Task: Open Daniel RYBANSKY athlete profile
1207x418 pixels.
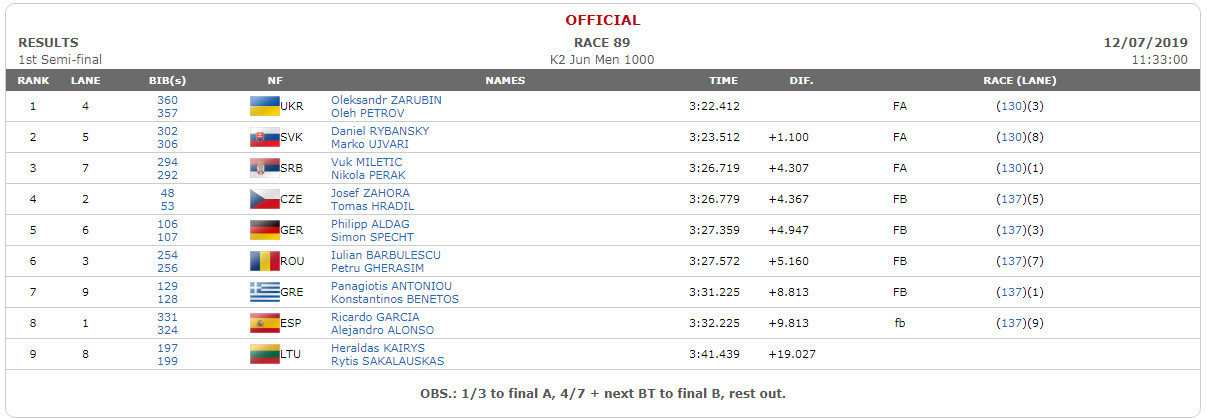Action: pyautogui.click(x=380, y=131)
